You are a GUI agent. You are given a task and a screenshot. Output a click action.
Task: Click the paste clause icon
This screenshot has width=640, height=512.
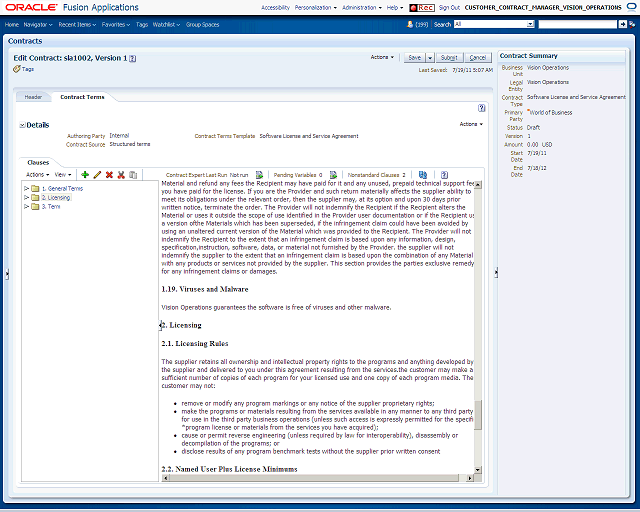(133, 175)
